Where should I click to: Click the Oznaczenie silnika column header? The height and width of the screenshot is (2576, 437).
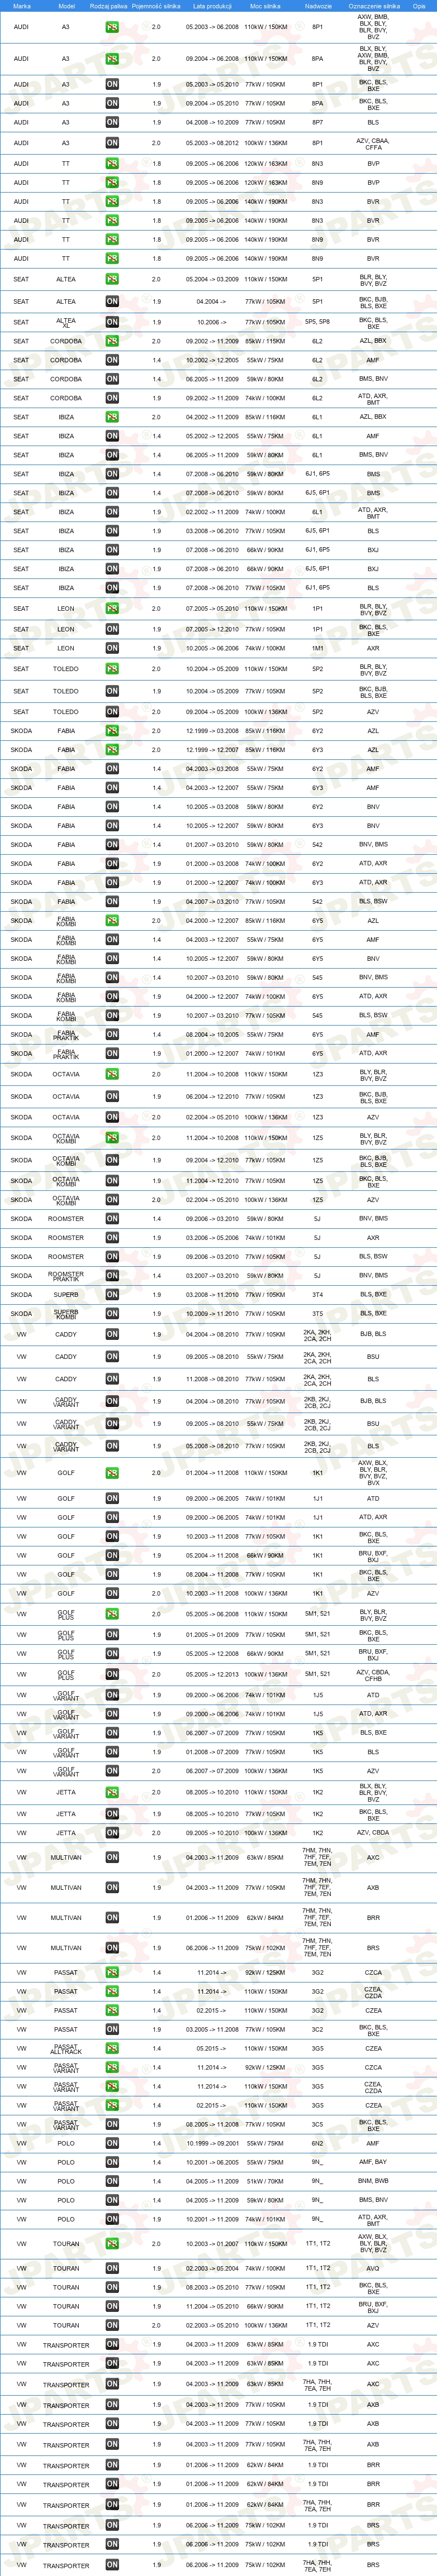coord(374,6)
